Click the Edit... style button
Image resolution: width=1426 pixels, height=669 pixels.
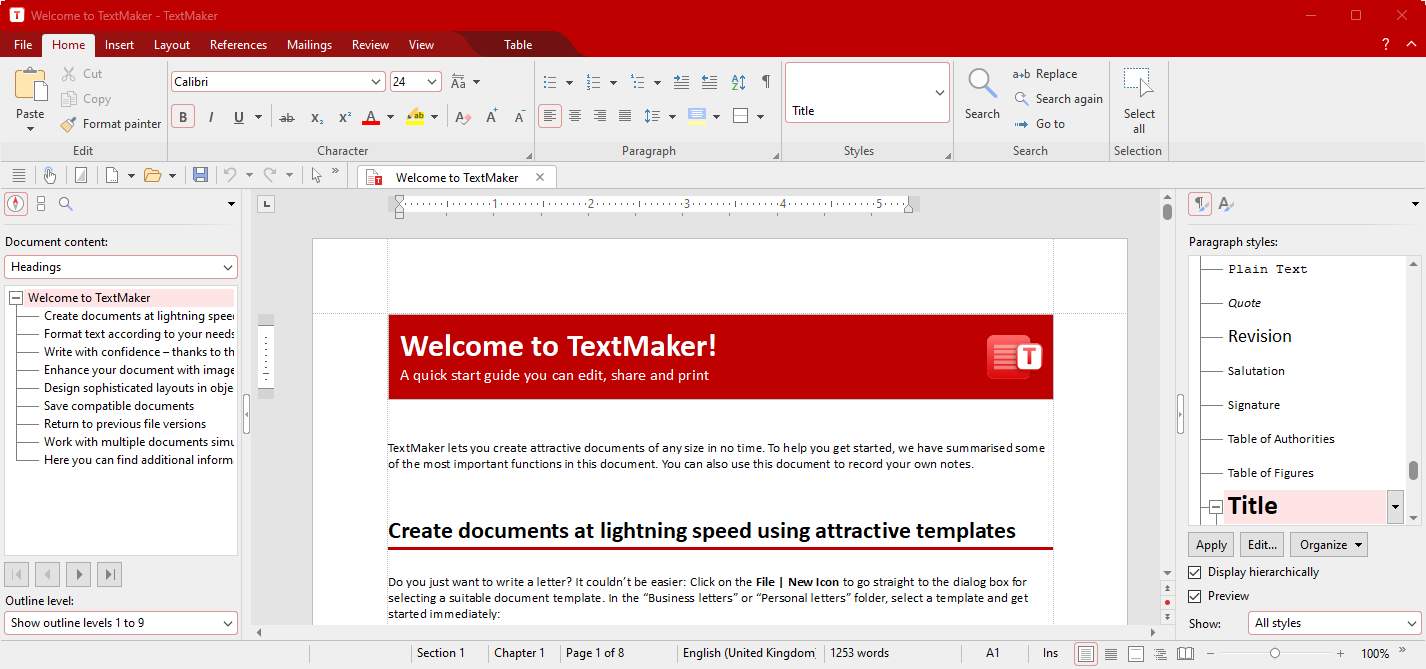tap(1262, 545)
